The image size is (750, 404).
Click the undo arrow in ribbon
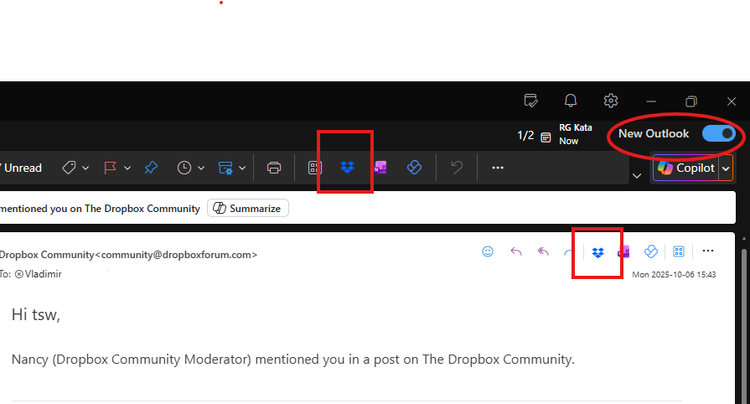click(x=456, y=168)
